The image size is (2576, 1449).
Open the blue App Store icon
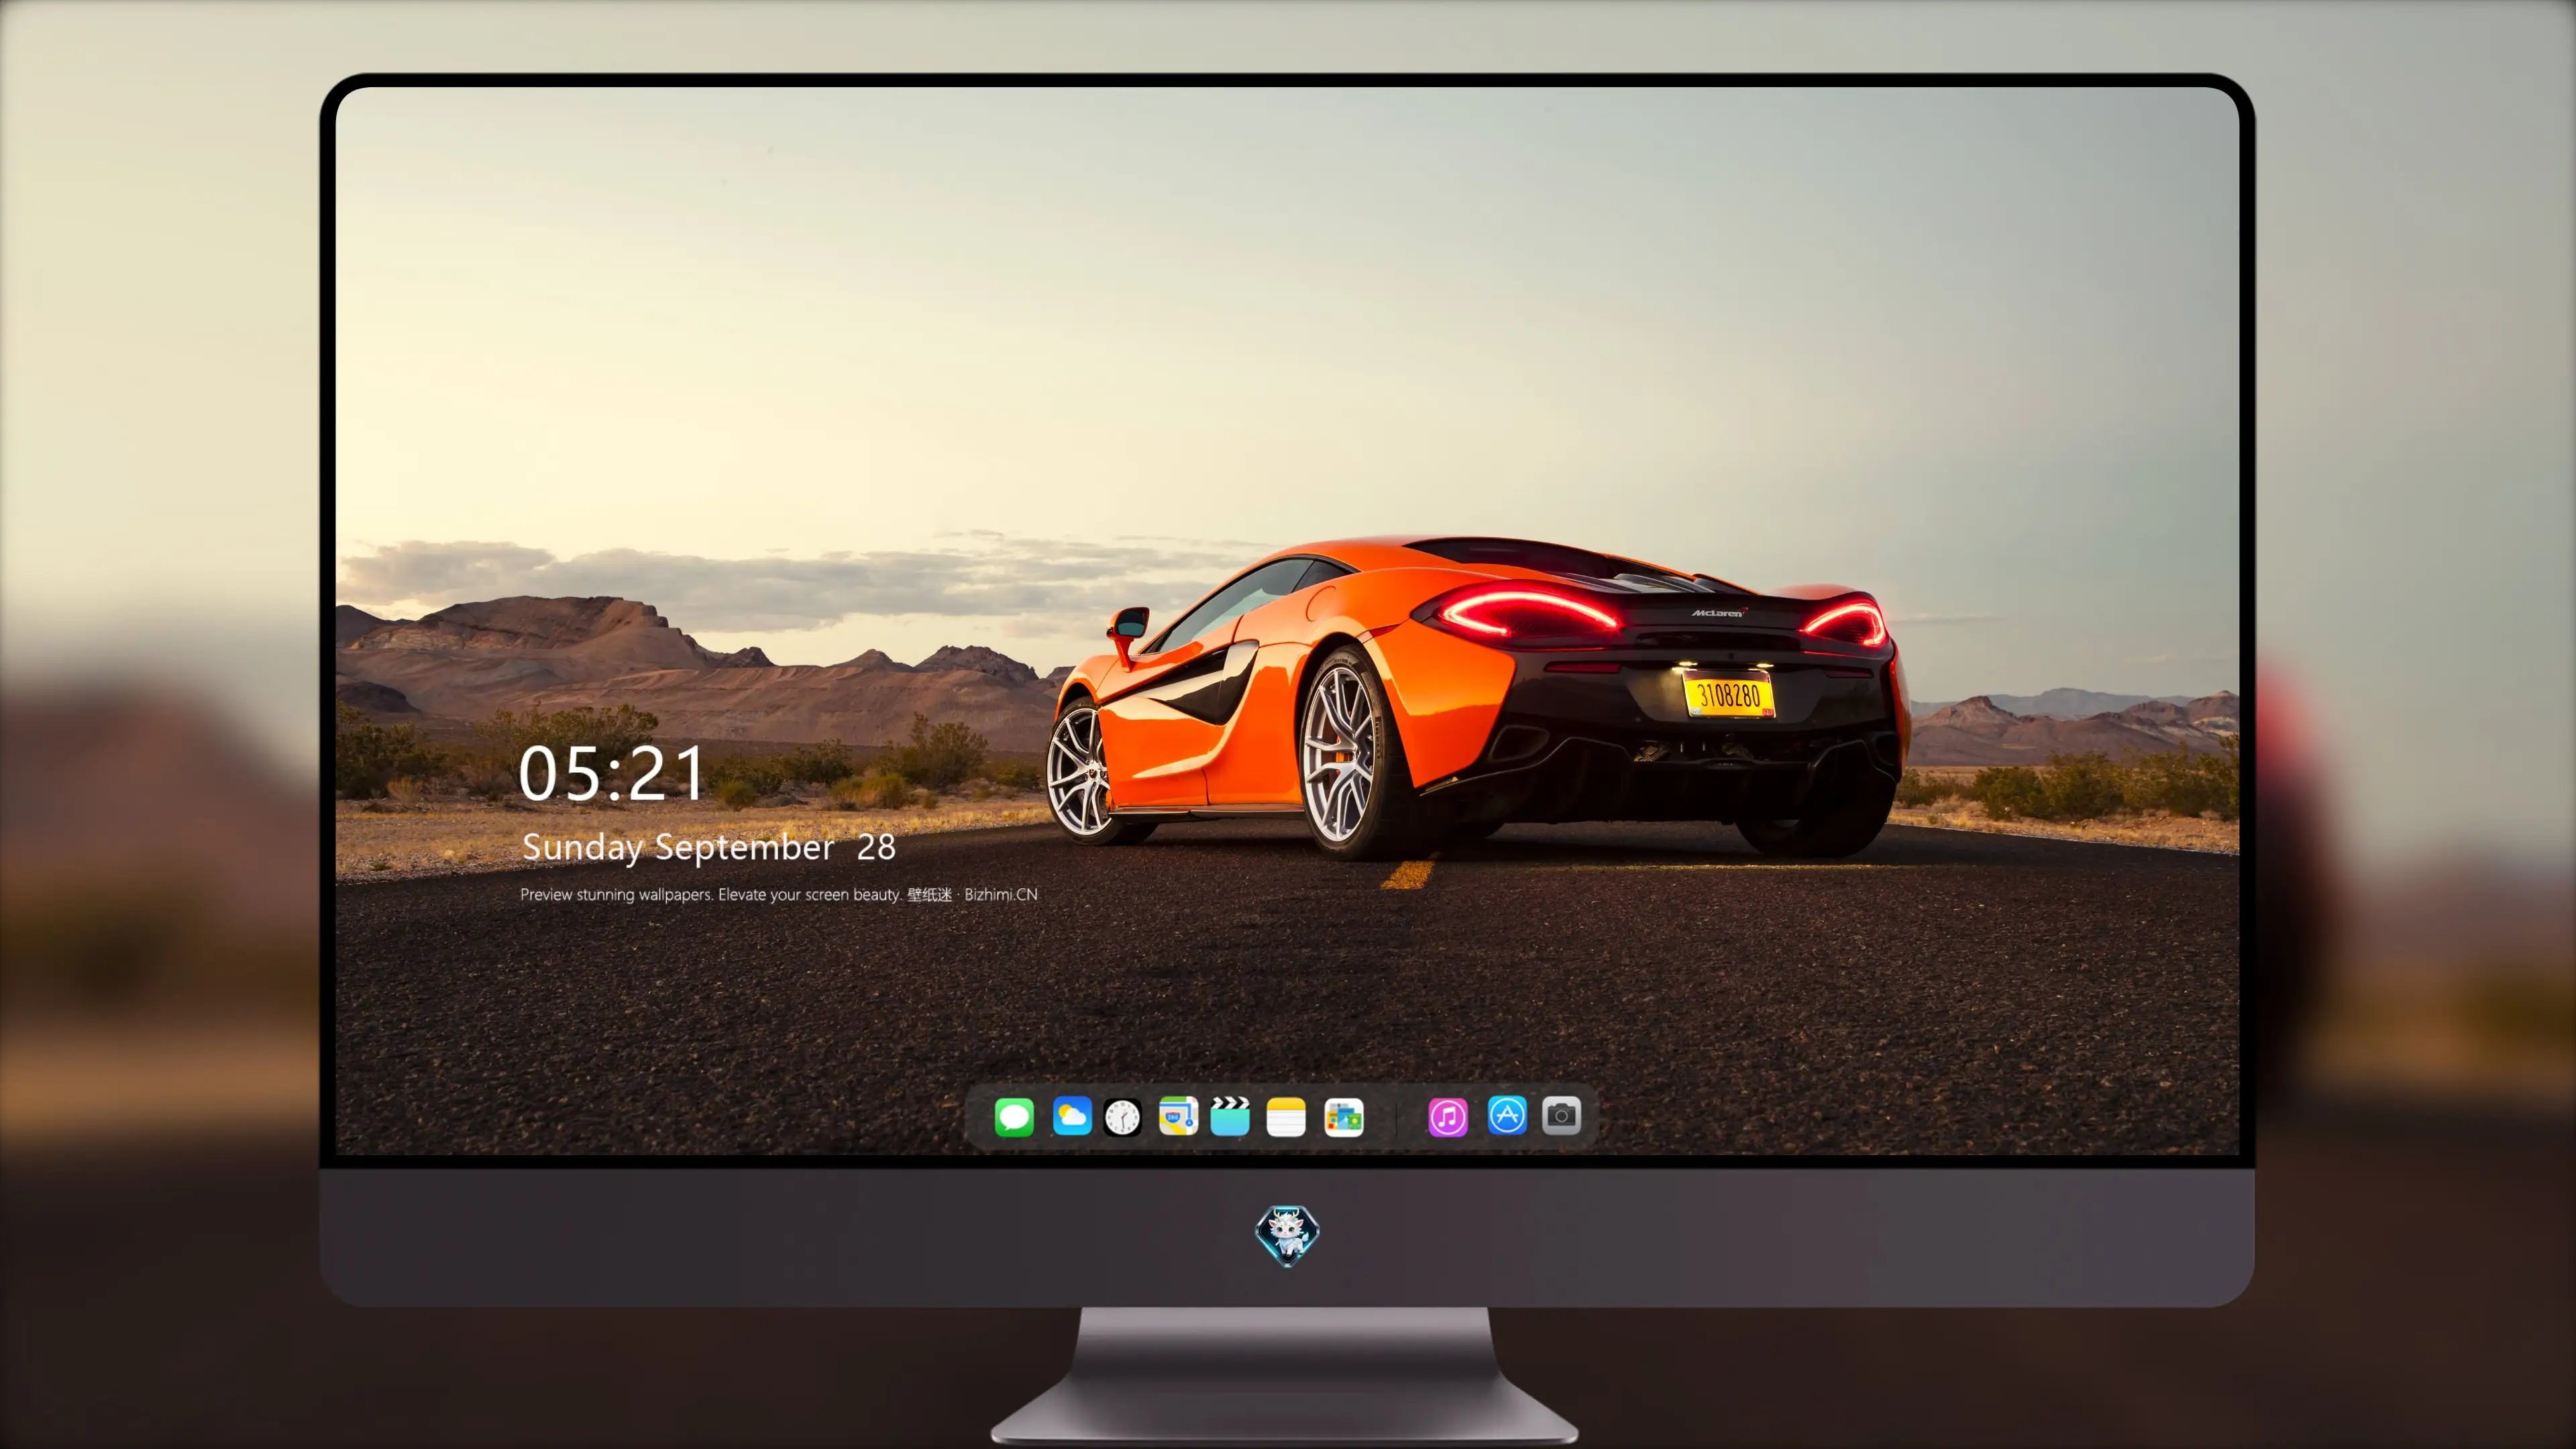[x=1507, y=1115]
